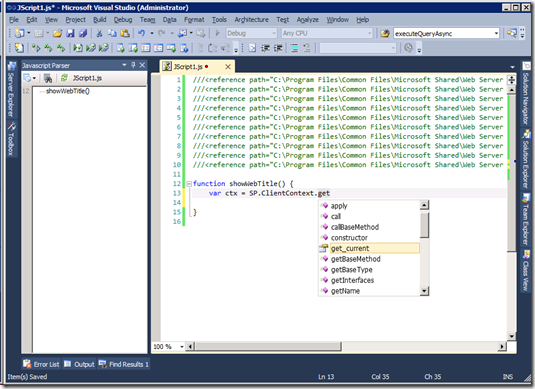Viewport: 535px width, 389px height.
Task: Open the Architecture menu
Action: tap(251, 20)
